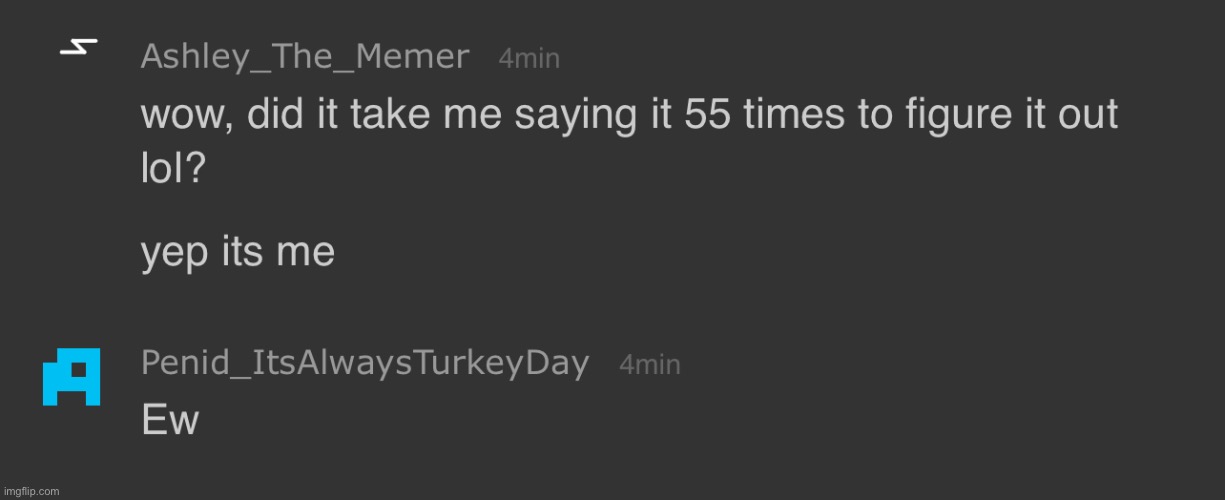Image resolution: width=1225 pixels, height=500 pixels.
Task: Open Penid's blue pixel avatar icon
Action: (x=71, y=377)
